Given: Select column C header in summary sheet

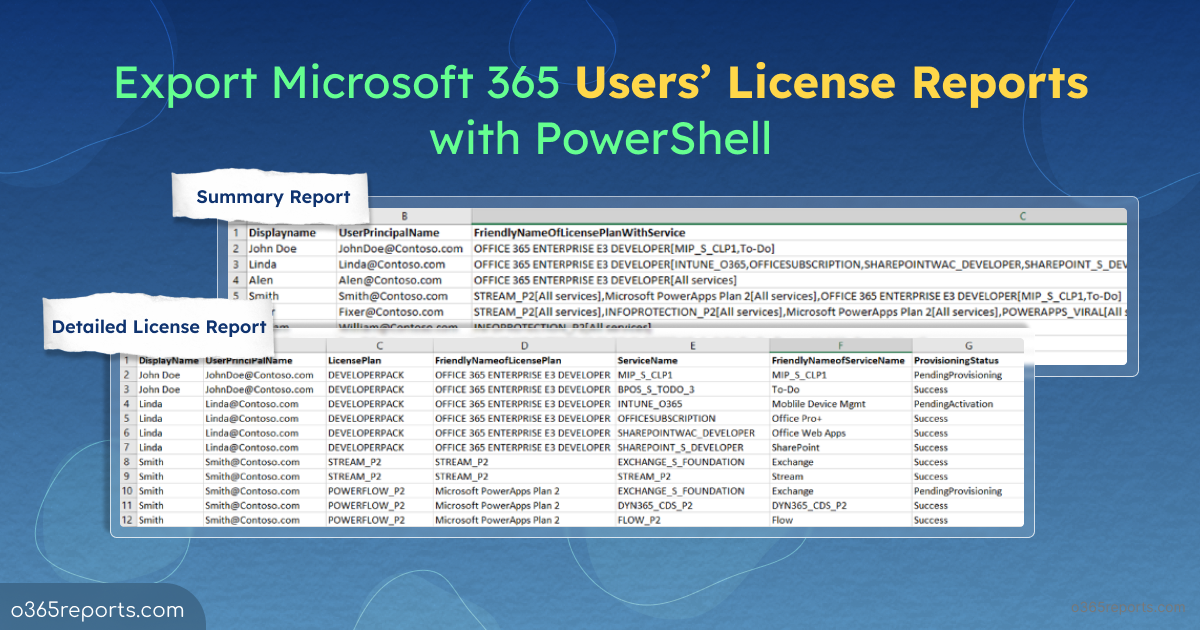Looking at the screenshot, I should tap(798, 215).
